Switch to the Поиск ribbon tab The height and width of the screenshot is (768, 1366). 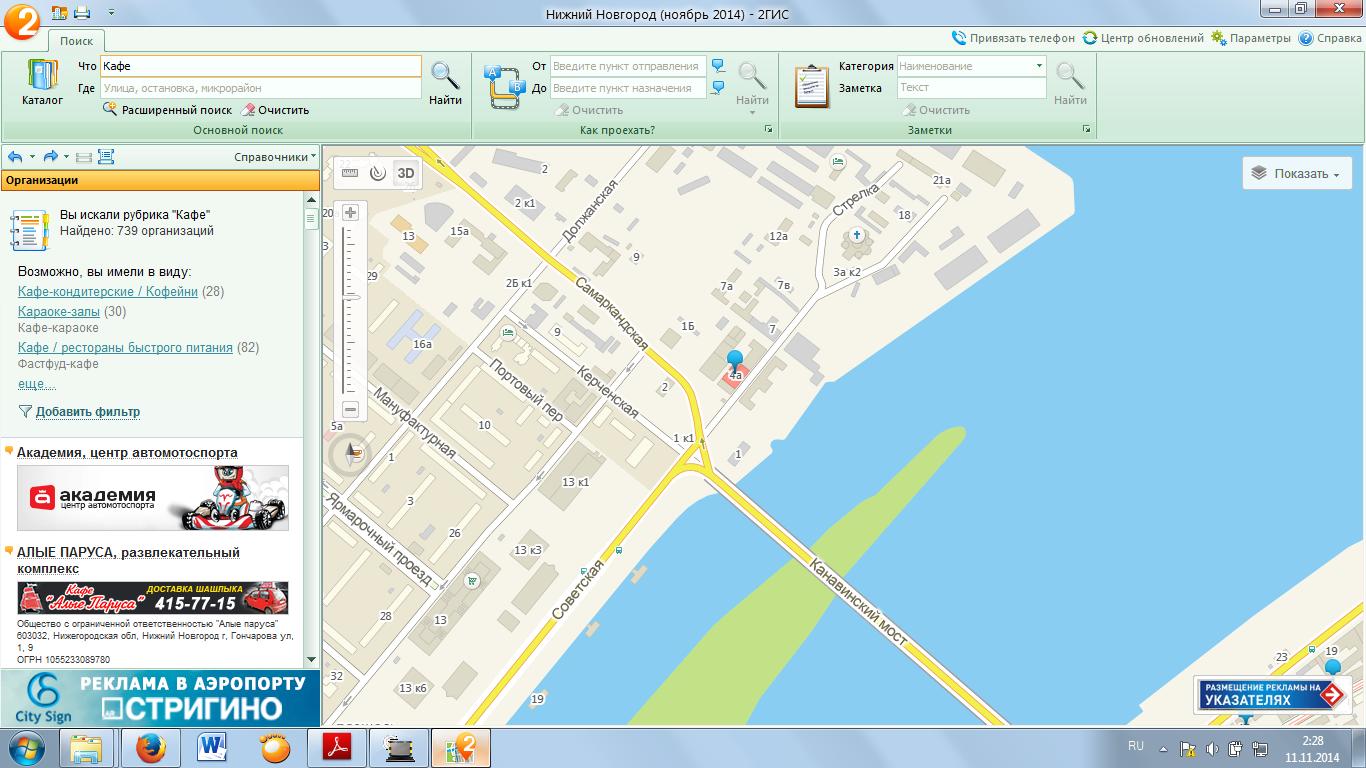(76, 41)
